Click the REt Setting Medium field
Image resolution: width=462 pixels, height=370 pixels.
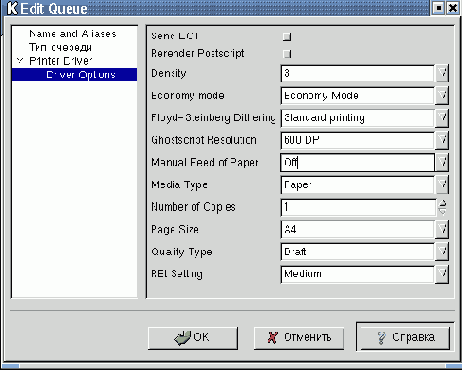tap(357, 274)
